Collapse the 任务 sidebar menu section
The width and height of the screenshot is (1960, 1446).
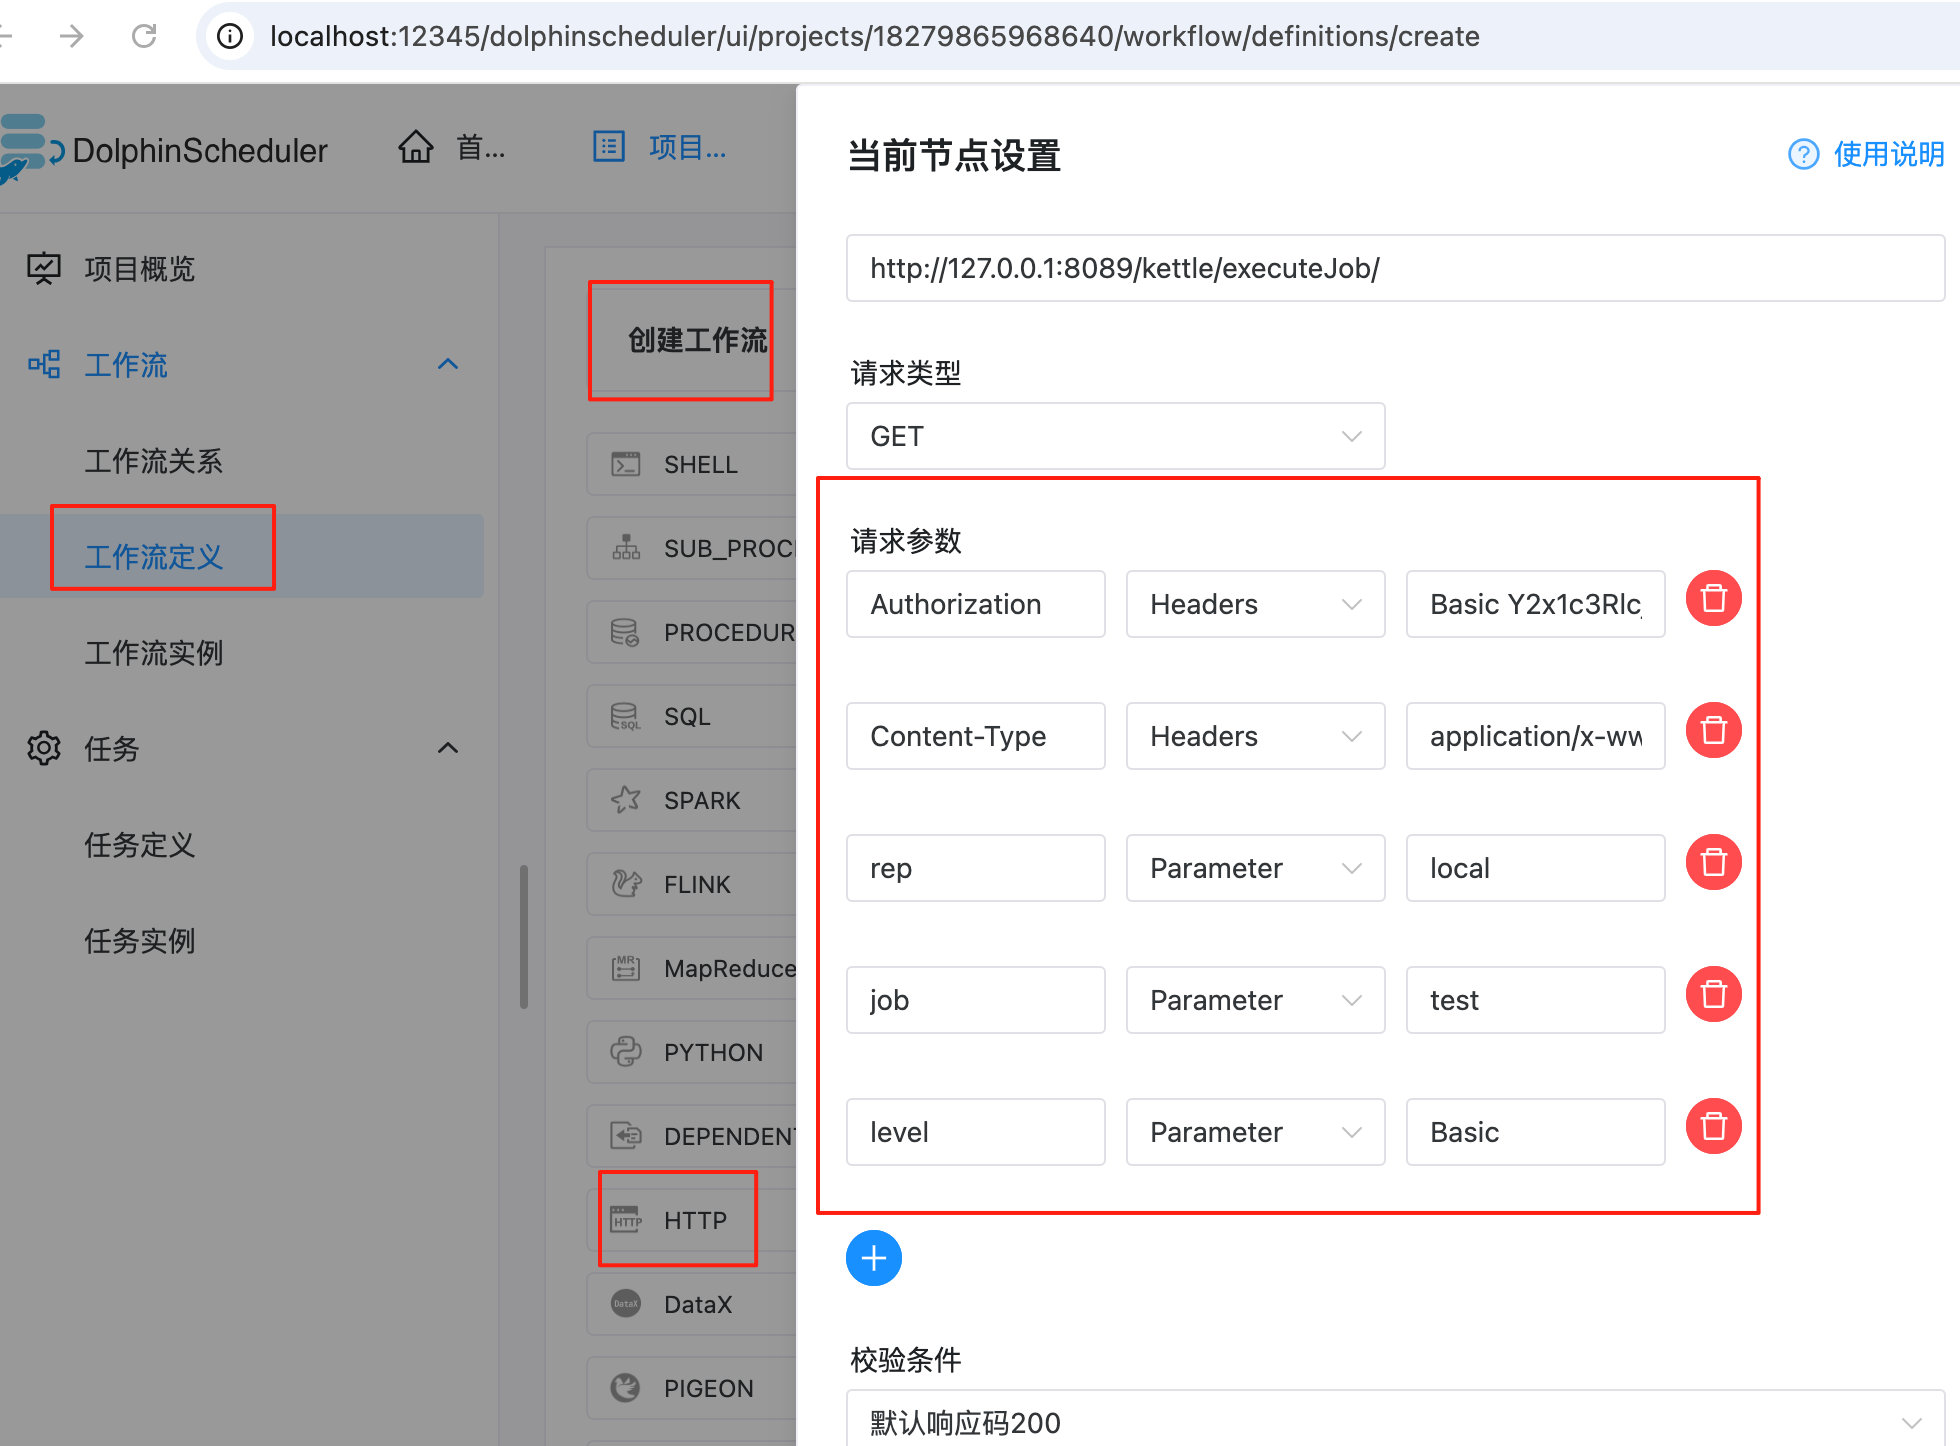tap(448, 749)
